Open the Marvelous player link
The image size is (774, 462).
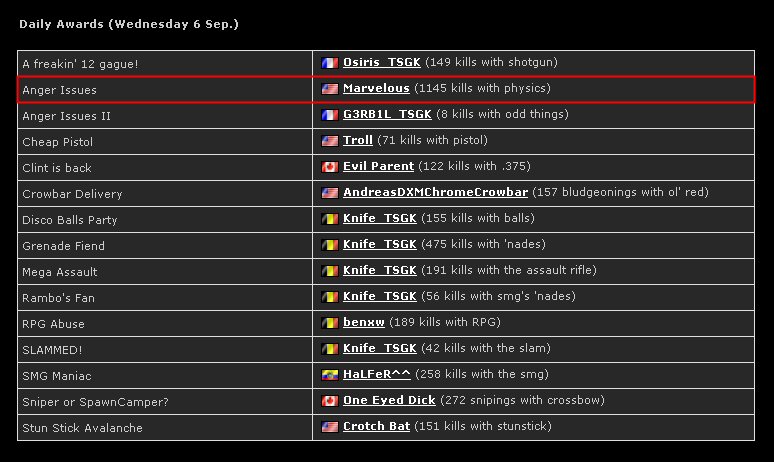click(376, 88)
